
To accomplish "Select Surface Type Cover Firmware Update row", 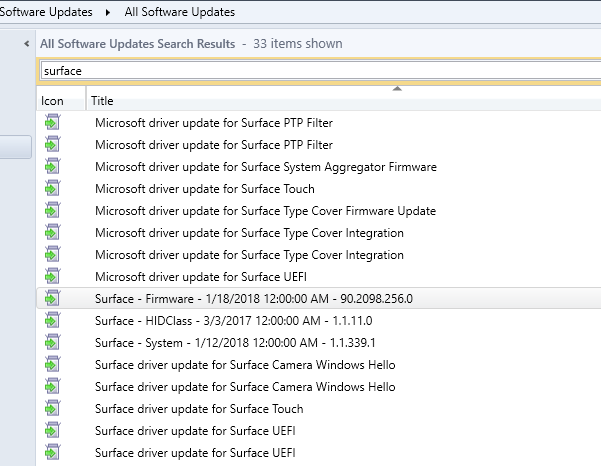I will (319, 210).
